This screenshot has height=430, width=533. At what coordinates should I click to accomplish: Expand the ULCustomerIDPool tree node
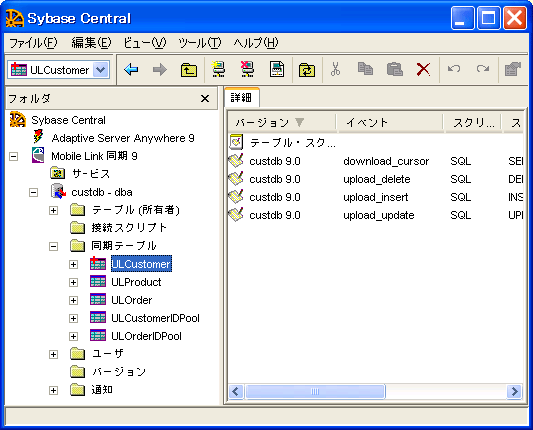[x=73, y=318]
